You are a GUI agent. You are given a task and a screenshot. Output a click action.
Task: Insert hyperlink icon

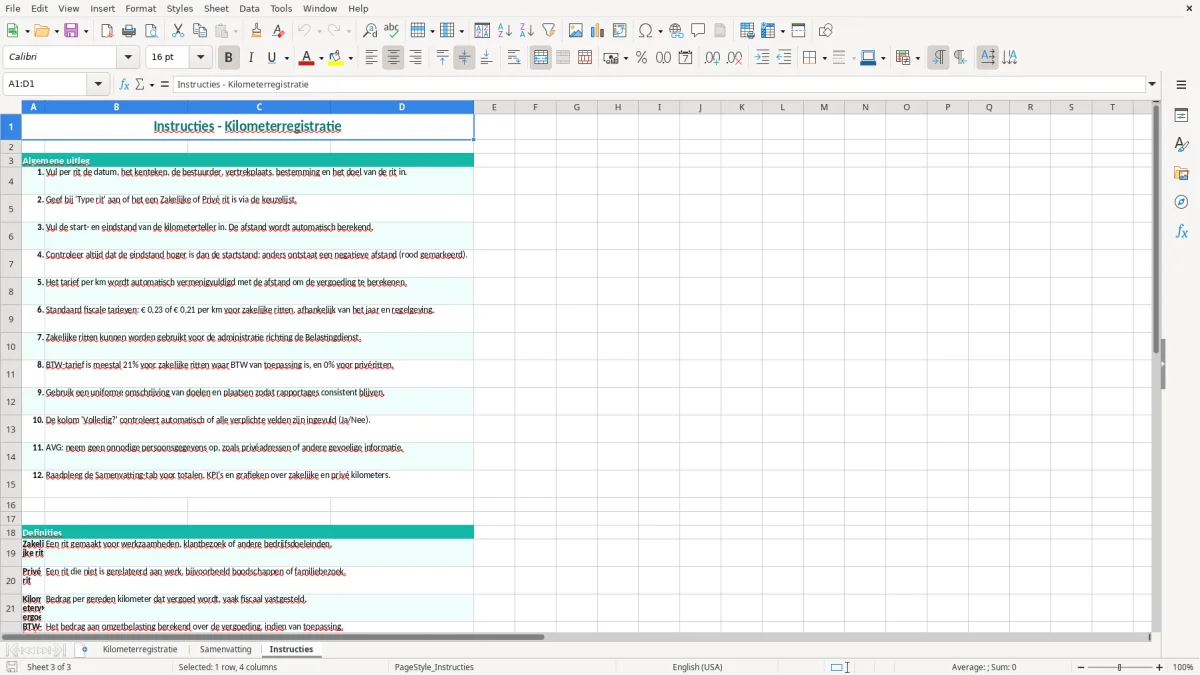point(676,31)
